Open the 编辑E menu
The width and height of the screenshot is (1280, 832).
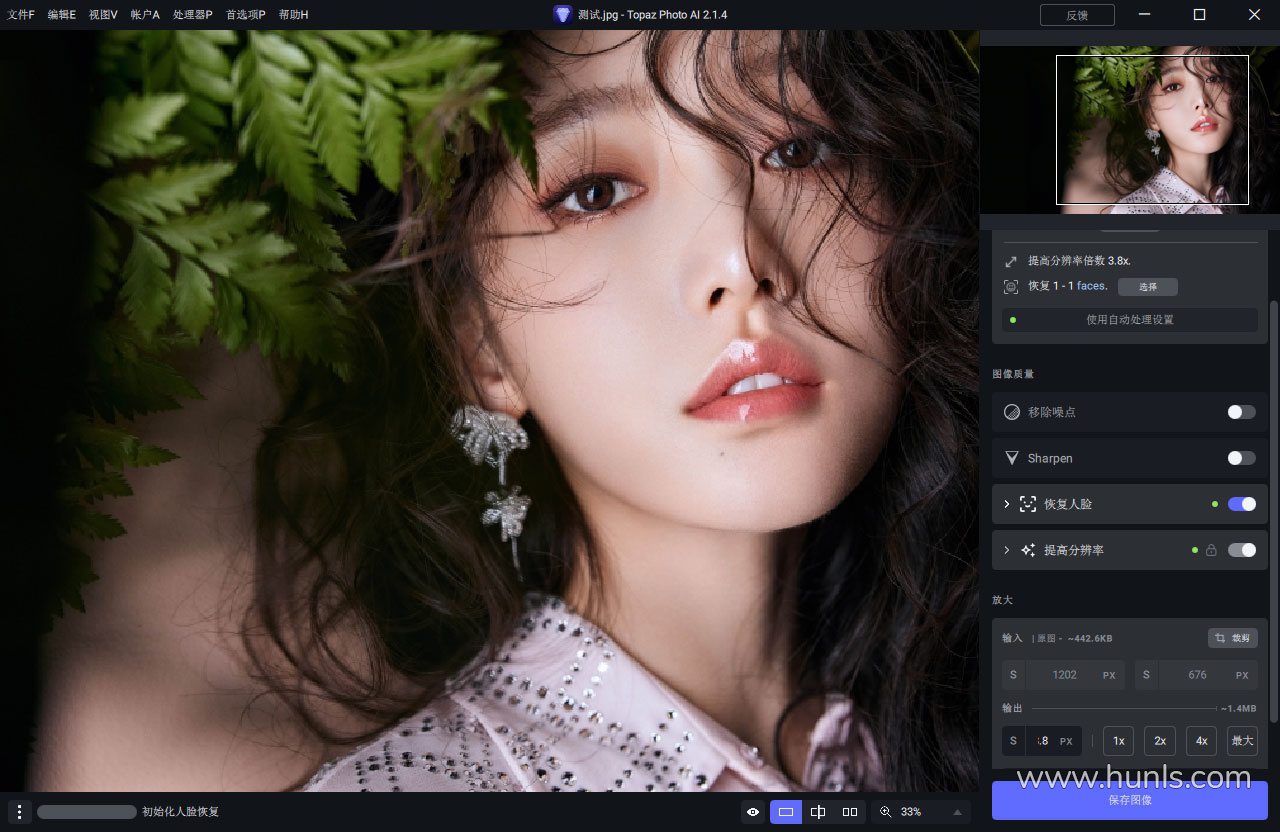(x=61, y=15)
